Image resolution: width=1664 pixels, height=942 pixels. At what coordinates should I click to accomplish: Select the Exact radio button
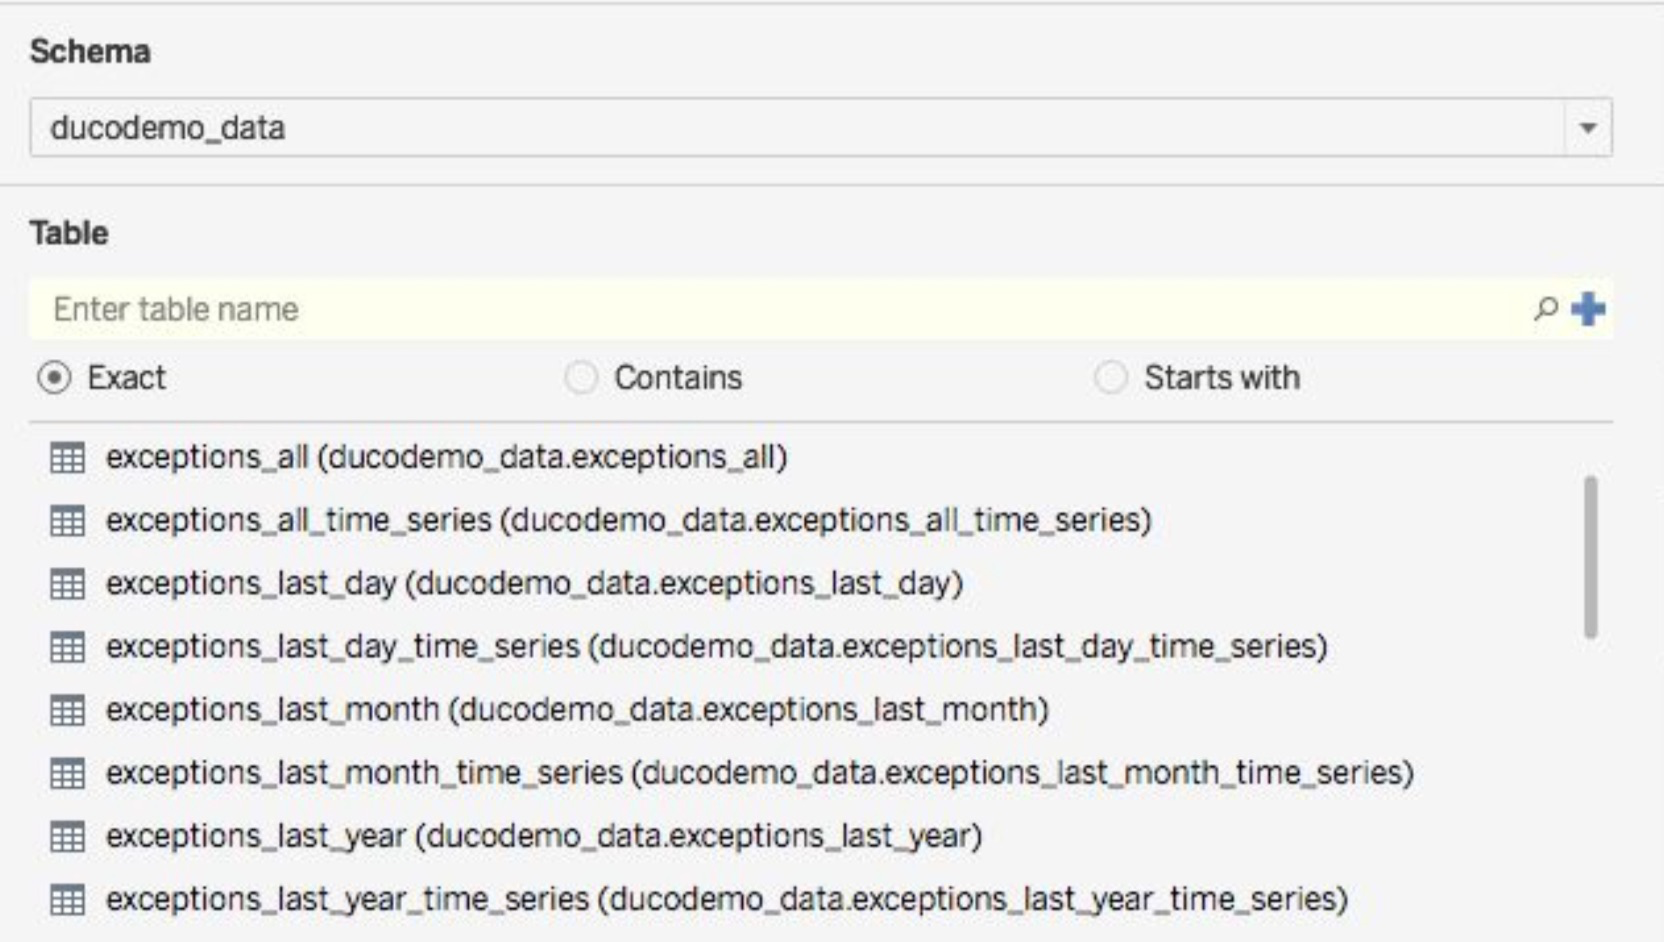click(54, 378)
